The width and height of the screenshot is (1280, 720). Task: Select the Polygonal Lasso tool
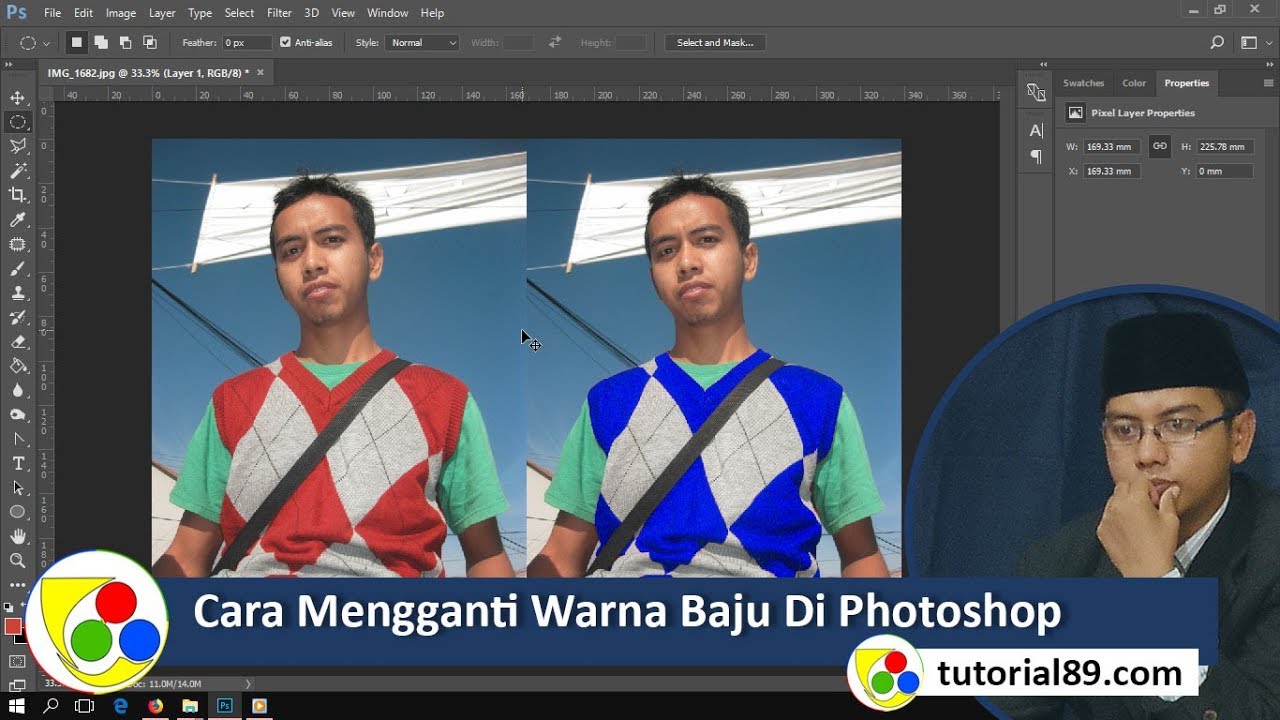18,146
